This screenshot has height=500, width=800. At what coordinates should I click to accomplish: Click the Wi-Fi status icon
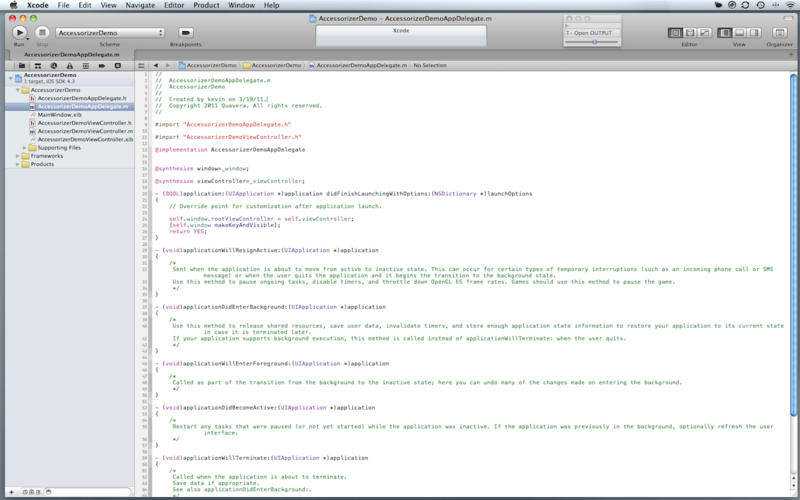[x=790, y=5]
